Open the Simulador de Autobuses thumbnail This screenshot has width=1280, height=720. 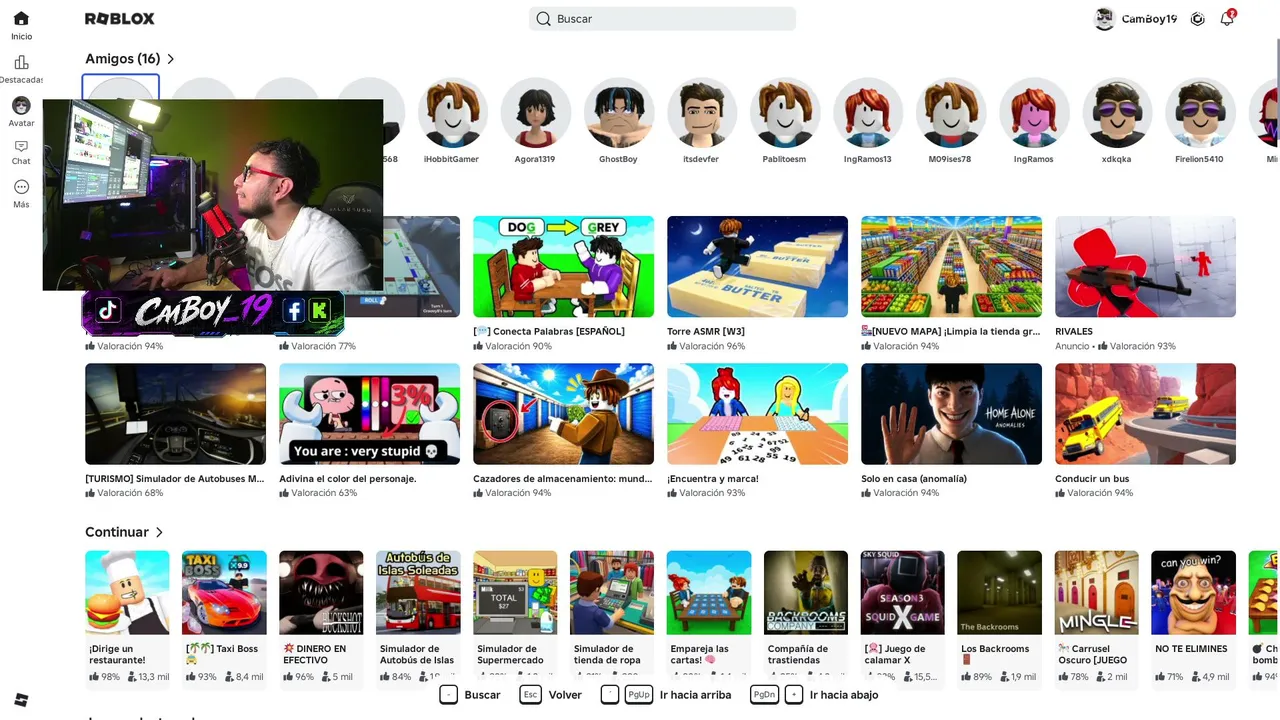pos(175,414)
